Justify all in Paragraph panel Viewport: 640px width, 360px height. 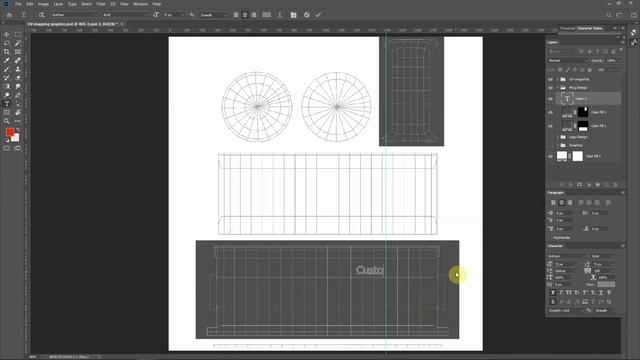608,203
